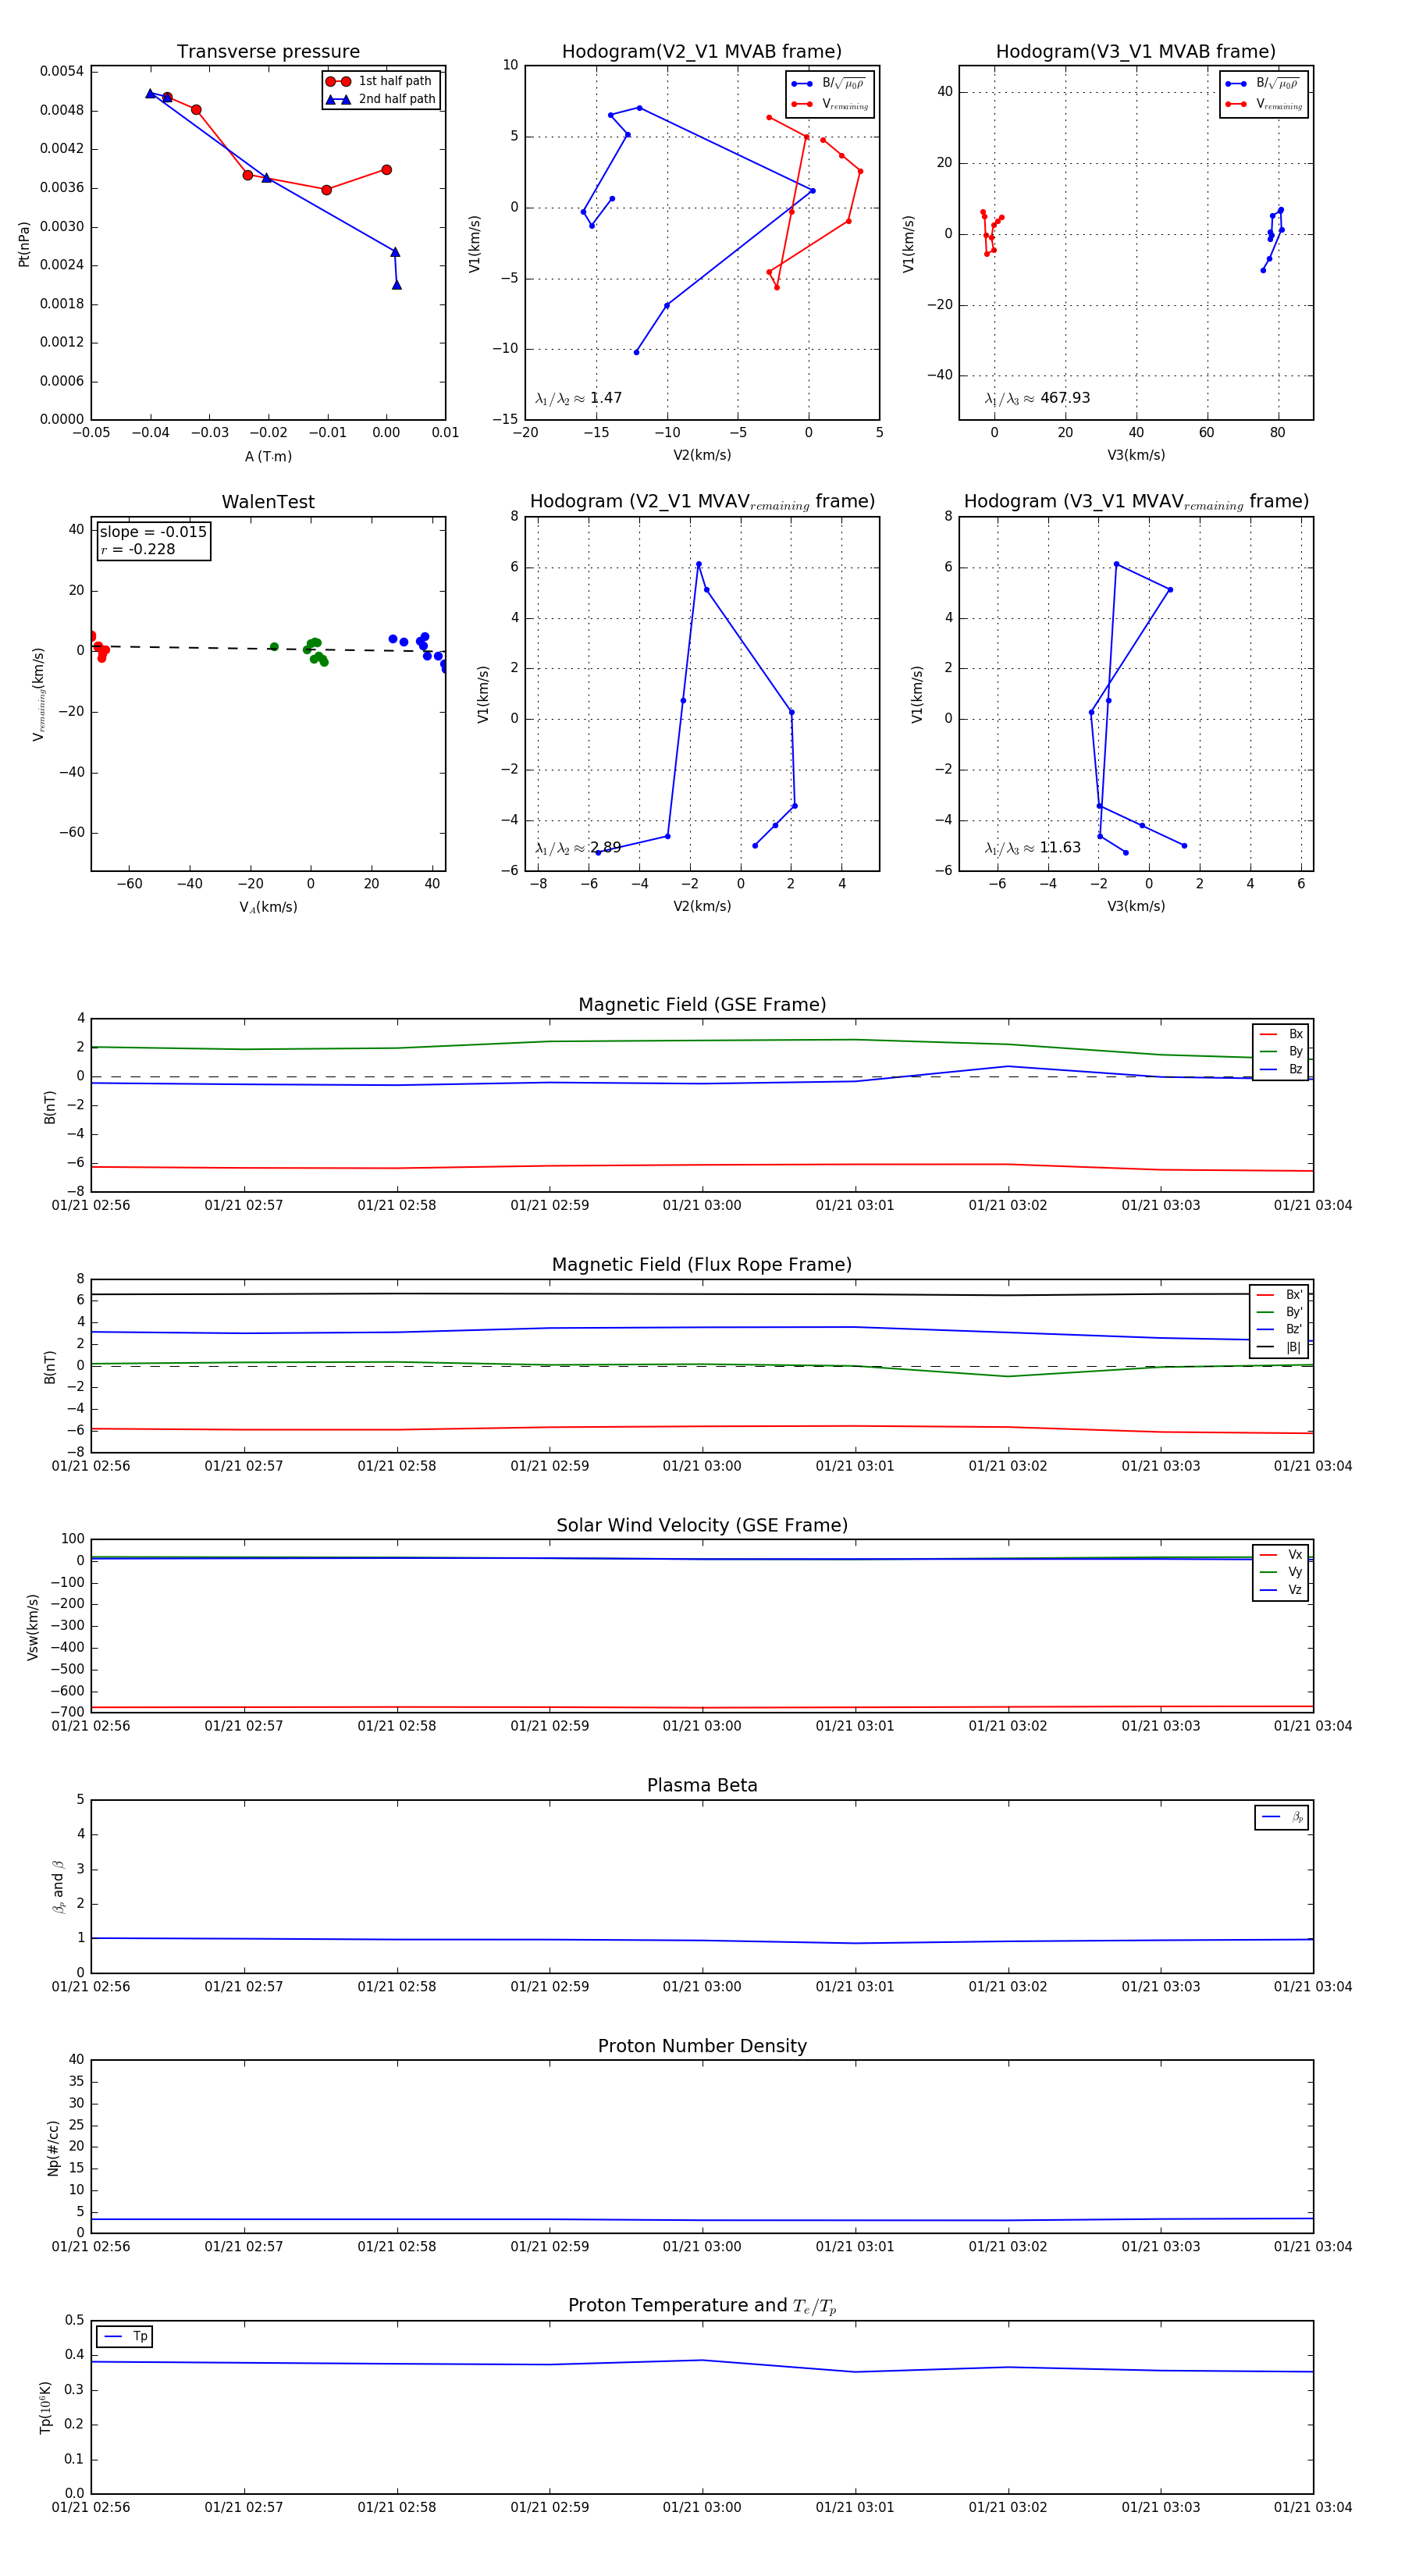Click the "λ1/λ3 ≈ 11.63" annotation
This screenshot has width=1405, height=2576.
(1033, 848)
